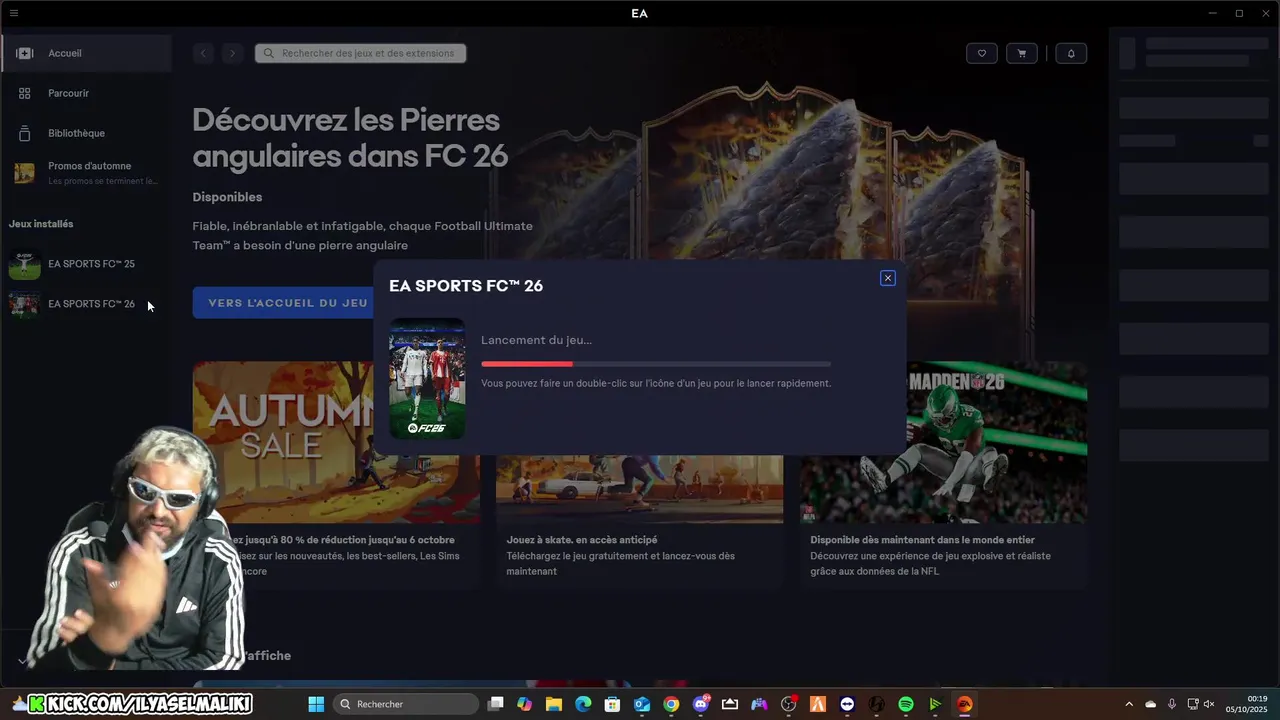
Task: Go forward with the right arrow button
Action: tap(232, 53)
